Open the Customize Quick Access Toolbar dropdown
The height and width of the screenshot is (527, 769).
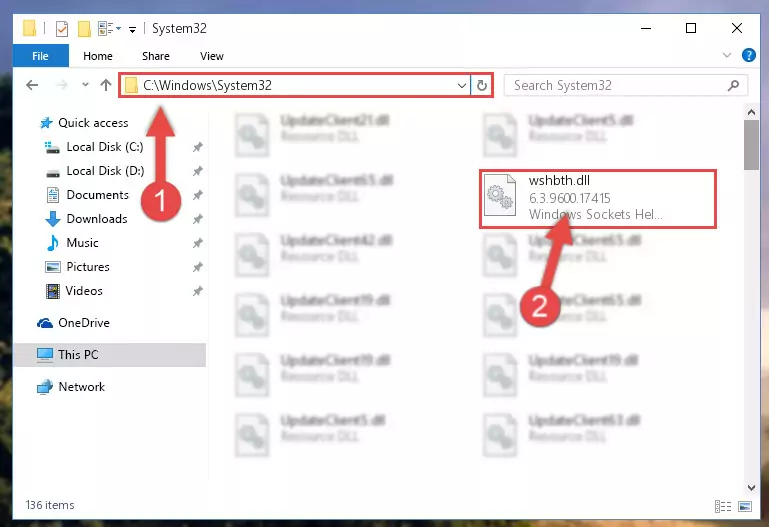click(132, 29)
